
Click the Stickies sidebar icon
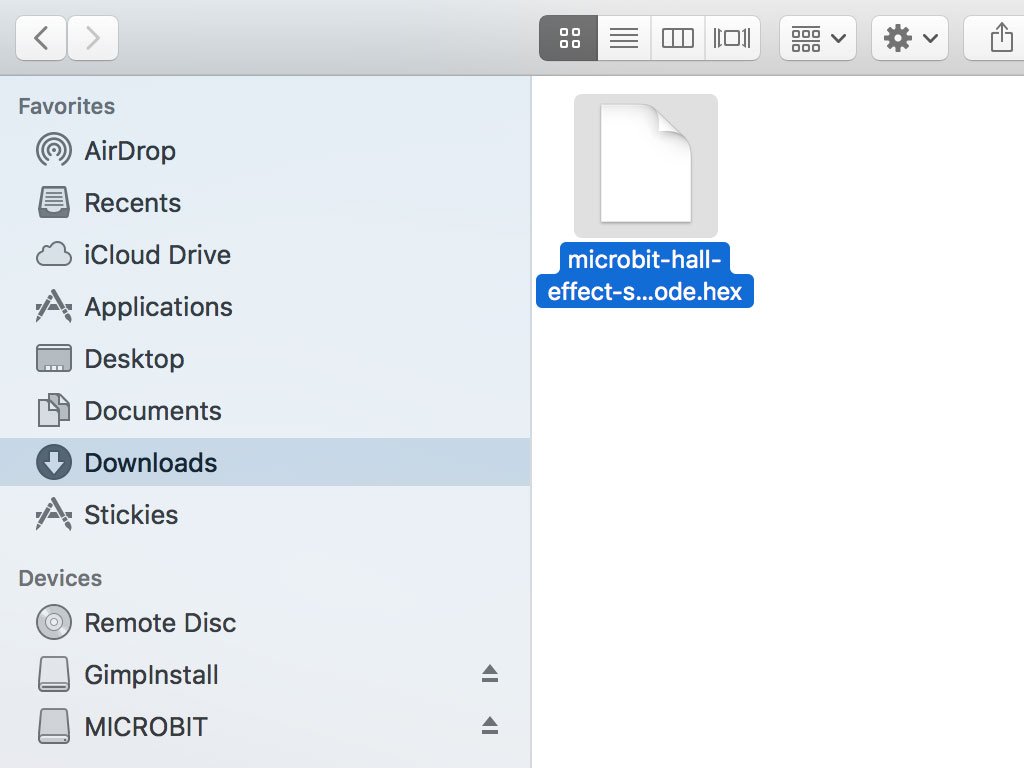click(x=54, y=515)
